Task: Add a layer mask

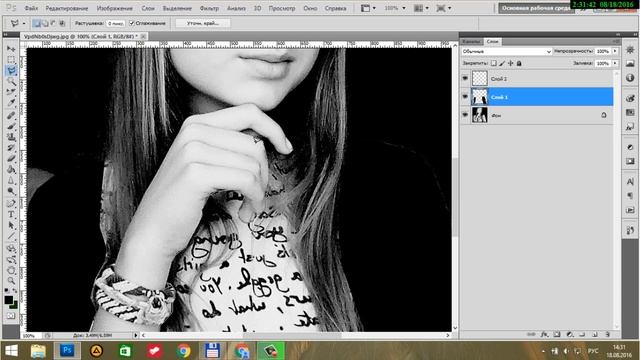Action: tap(557, 334)
